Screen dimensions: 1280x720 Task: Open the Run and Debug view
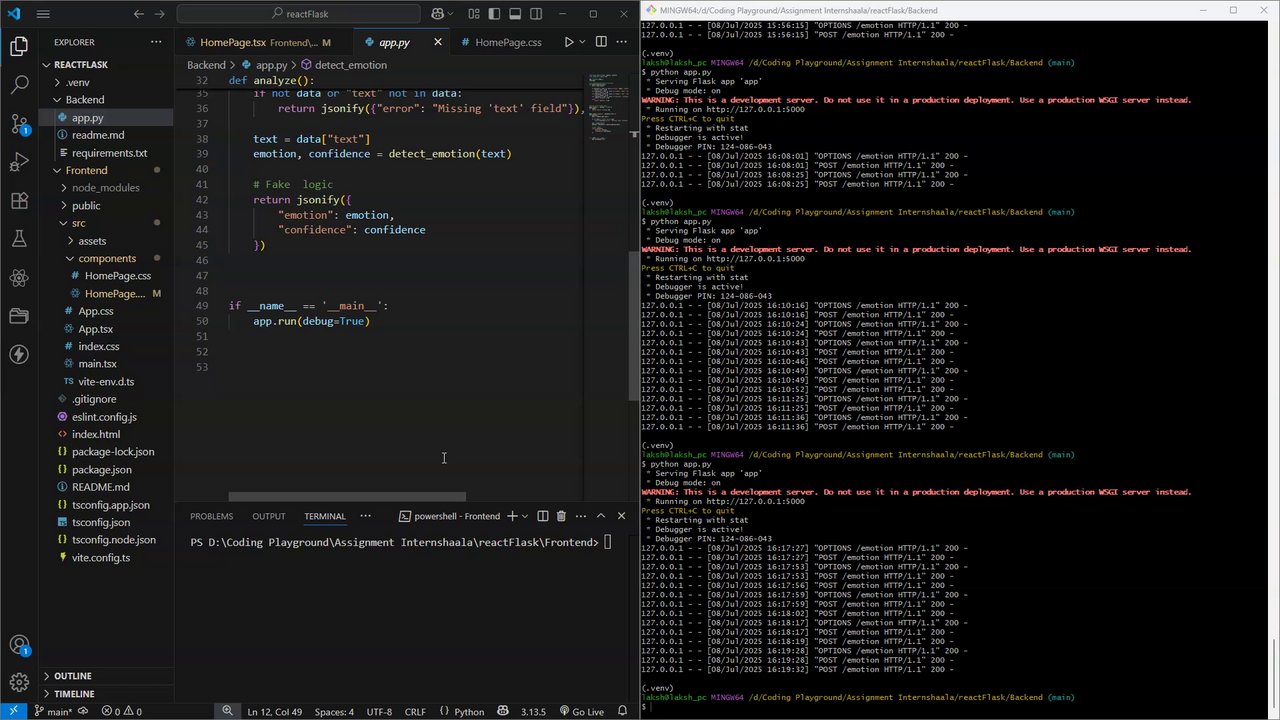point(19,162)
